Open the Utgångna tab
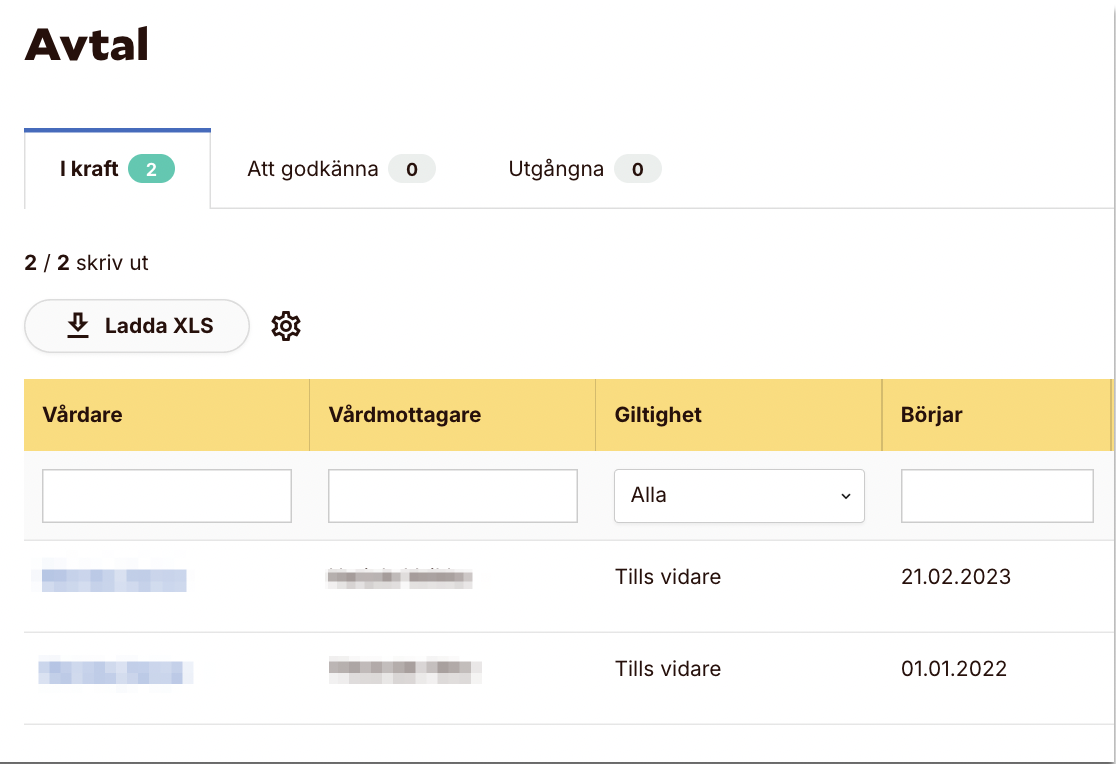The height and width of the screenshot is (764, 1116). [584, 169]
